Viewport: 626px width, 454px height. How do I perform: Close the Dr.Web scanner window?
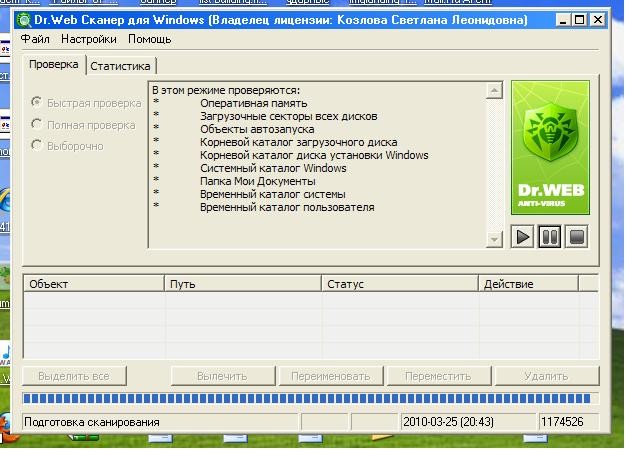598,20
